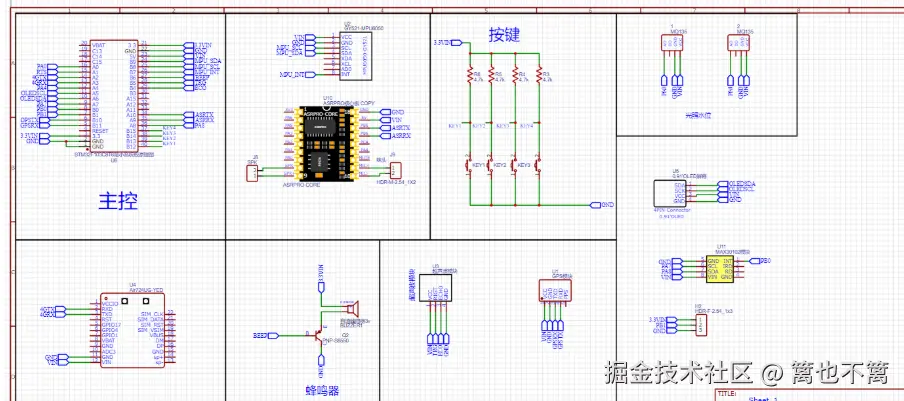Select the KEY3 push button switch

514,165
